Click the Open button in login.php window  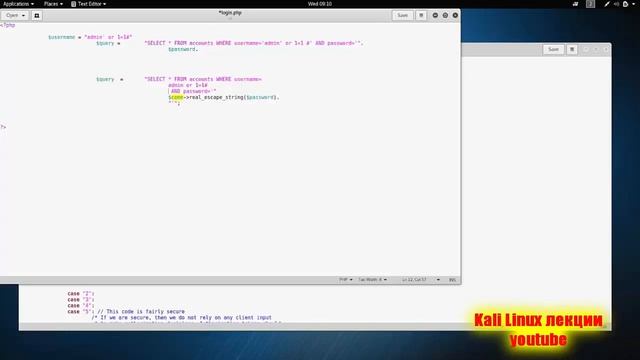(15, 16)
